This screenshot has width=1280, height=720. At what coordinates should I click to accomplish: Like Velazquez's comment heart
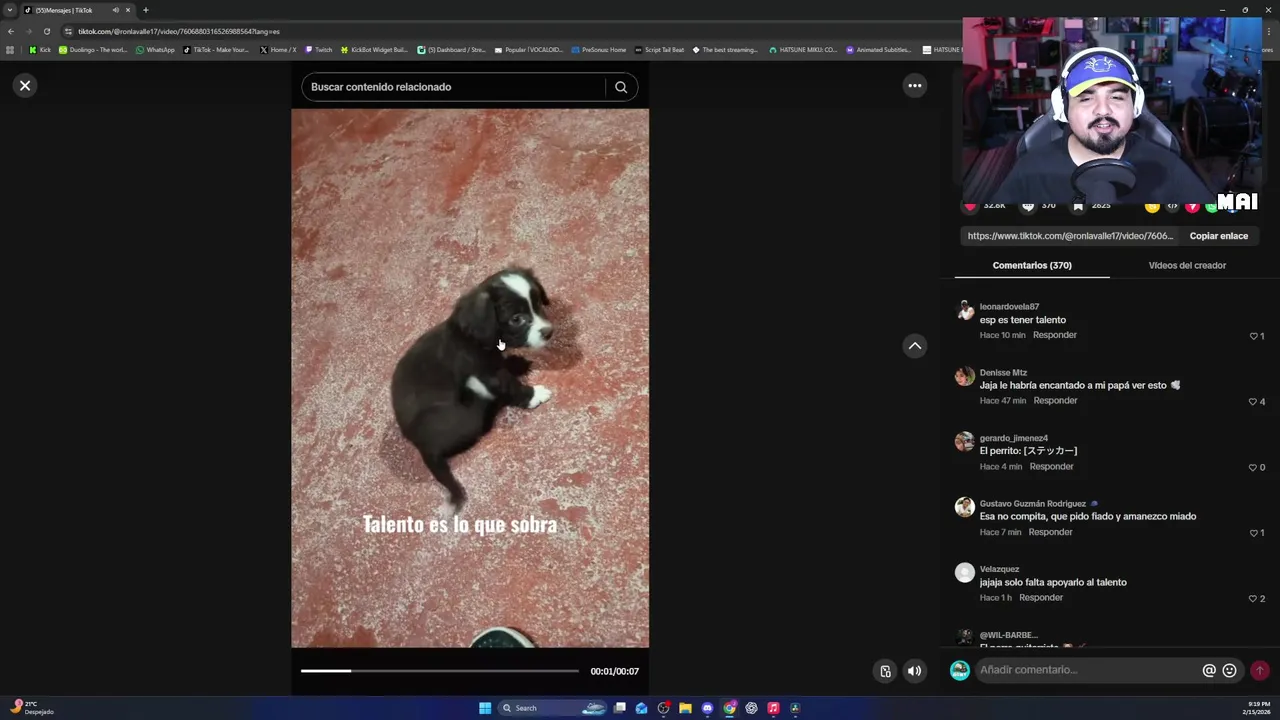pyautogui.click(x=1253, y=599)
